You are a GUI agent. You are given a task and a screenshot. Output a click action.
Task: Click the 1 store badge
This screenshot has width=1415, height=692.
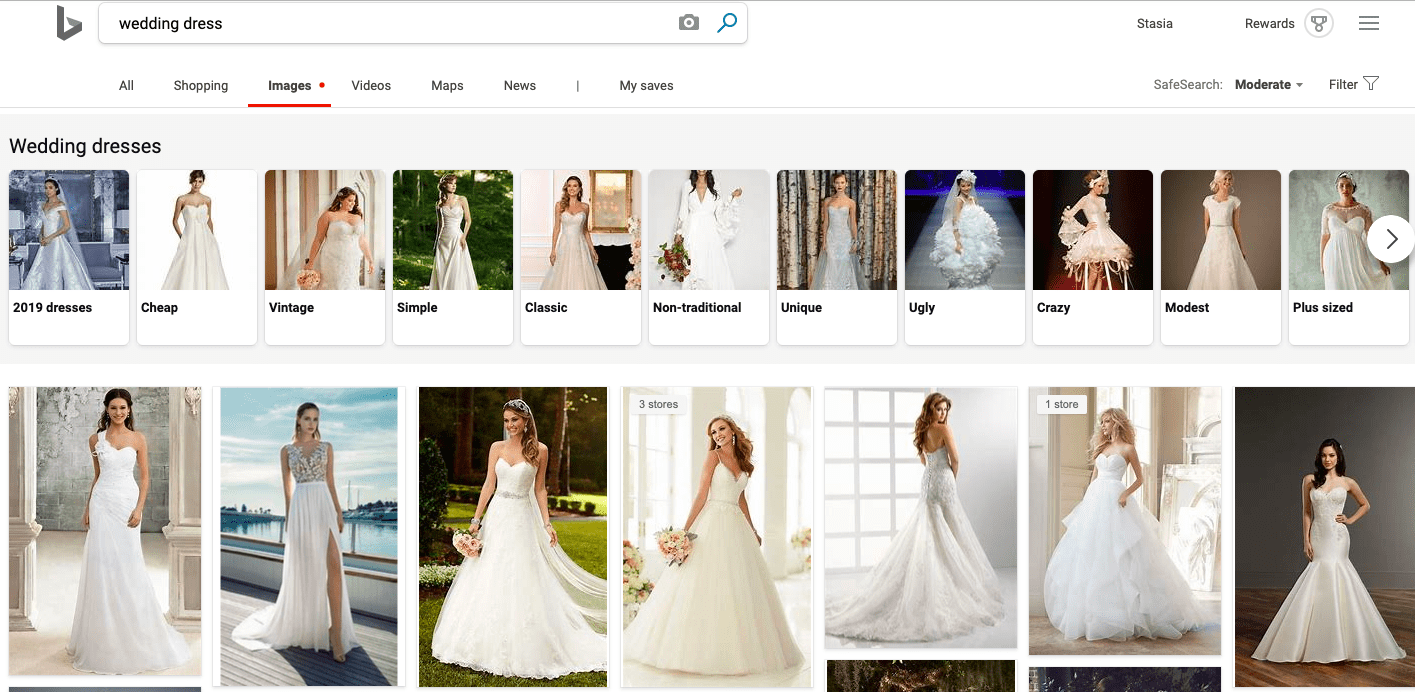[1062, 404]
